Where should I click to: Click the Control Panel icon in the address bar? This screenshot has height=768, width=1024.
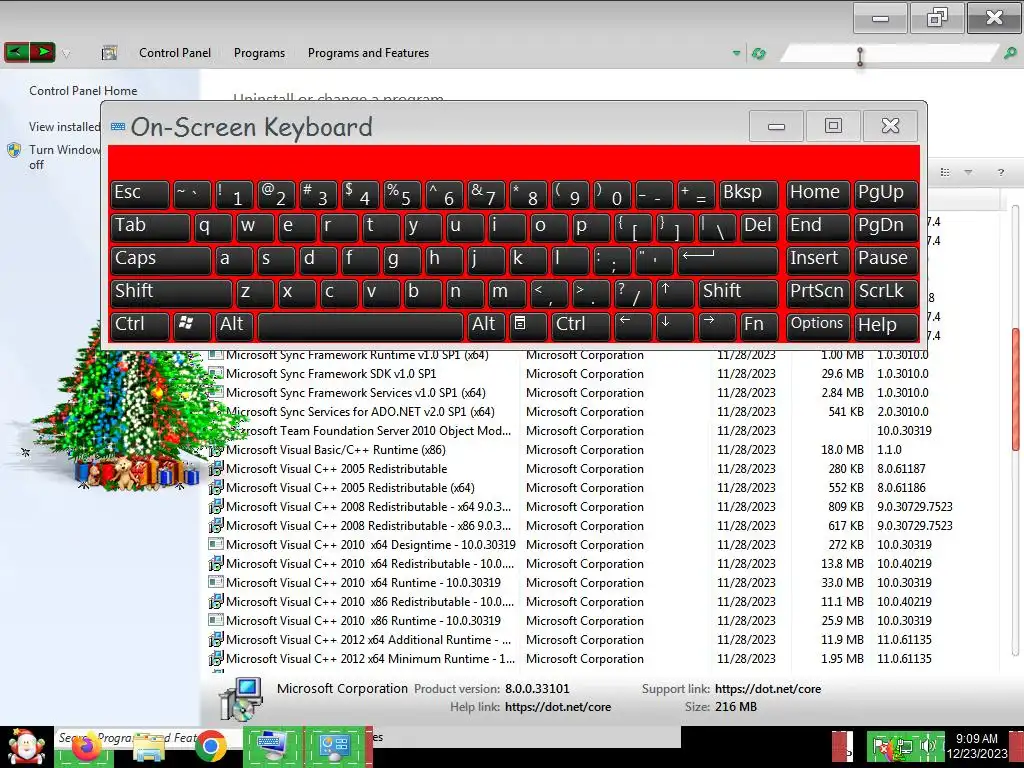[109, 53]
